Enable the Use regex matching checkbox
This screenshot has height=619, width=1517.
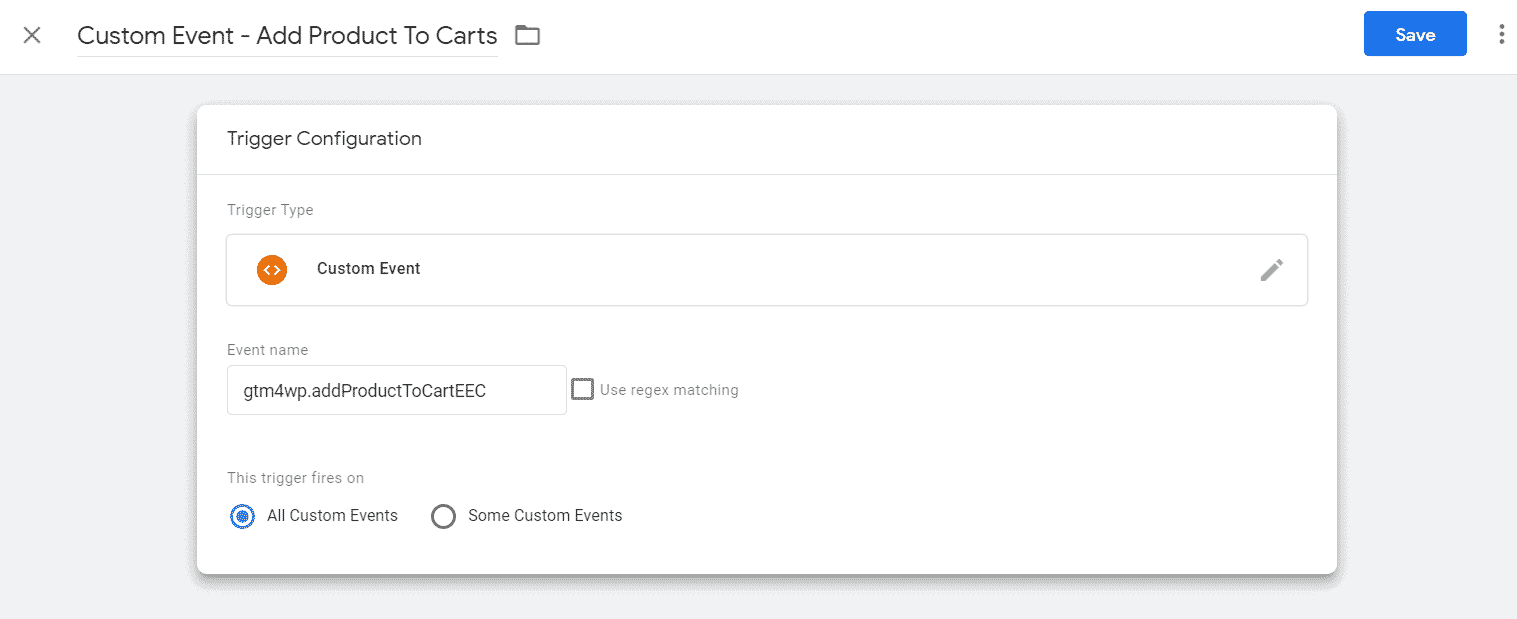click(x=583, y=389)
